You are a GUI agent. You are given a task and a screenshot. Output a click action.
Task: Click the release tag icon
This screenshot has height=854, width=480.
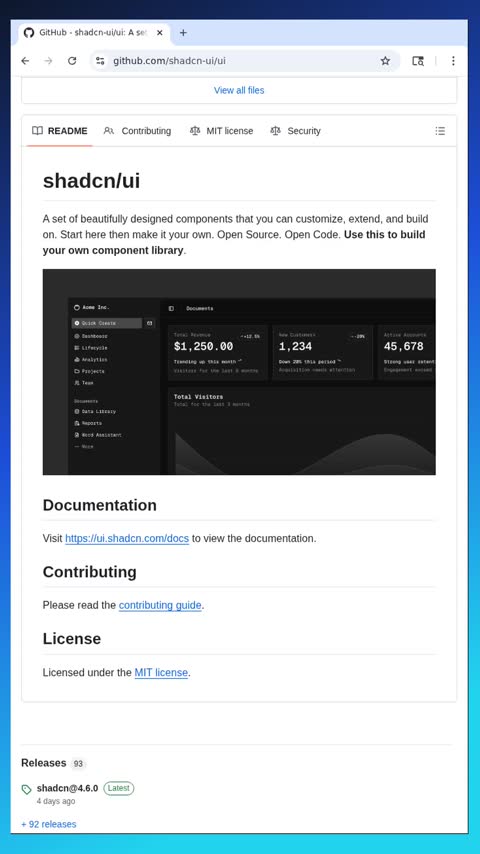[x=26, y=789]
